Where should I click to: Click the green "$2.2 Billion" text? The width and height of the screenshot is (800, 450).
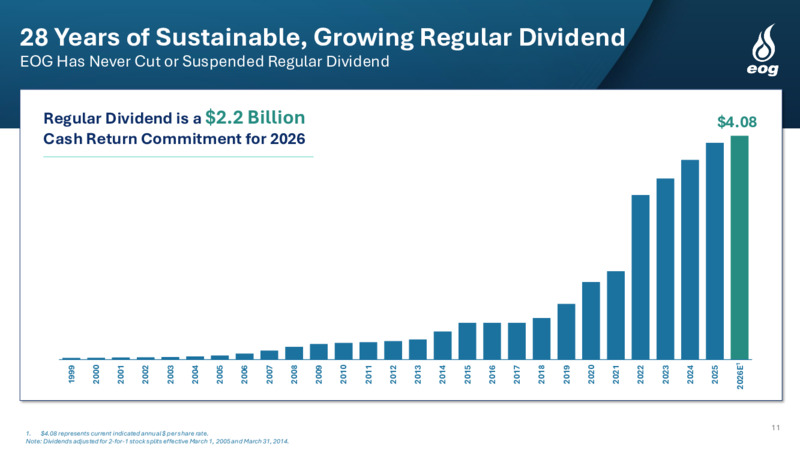(x=255, y=117)
